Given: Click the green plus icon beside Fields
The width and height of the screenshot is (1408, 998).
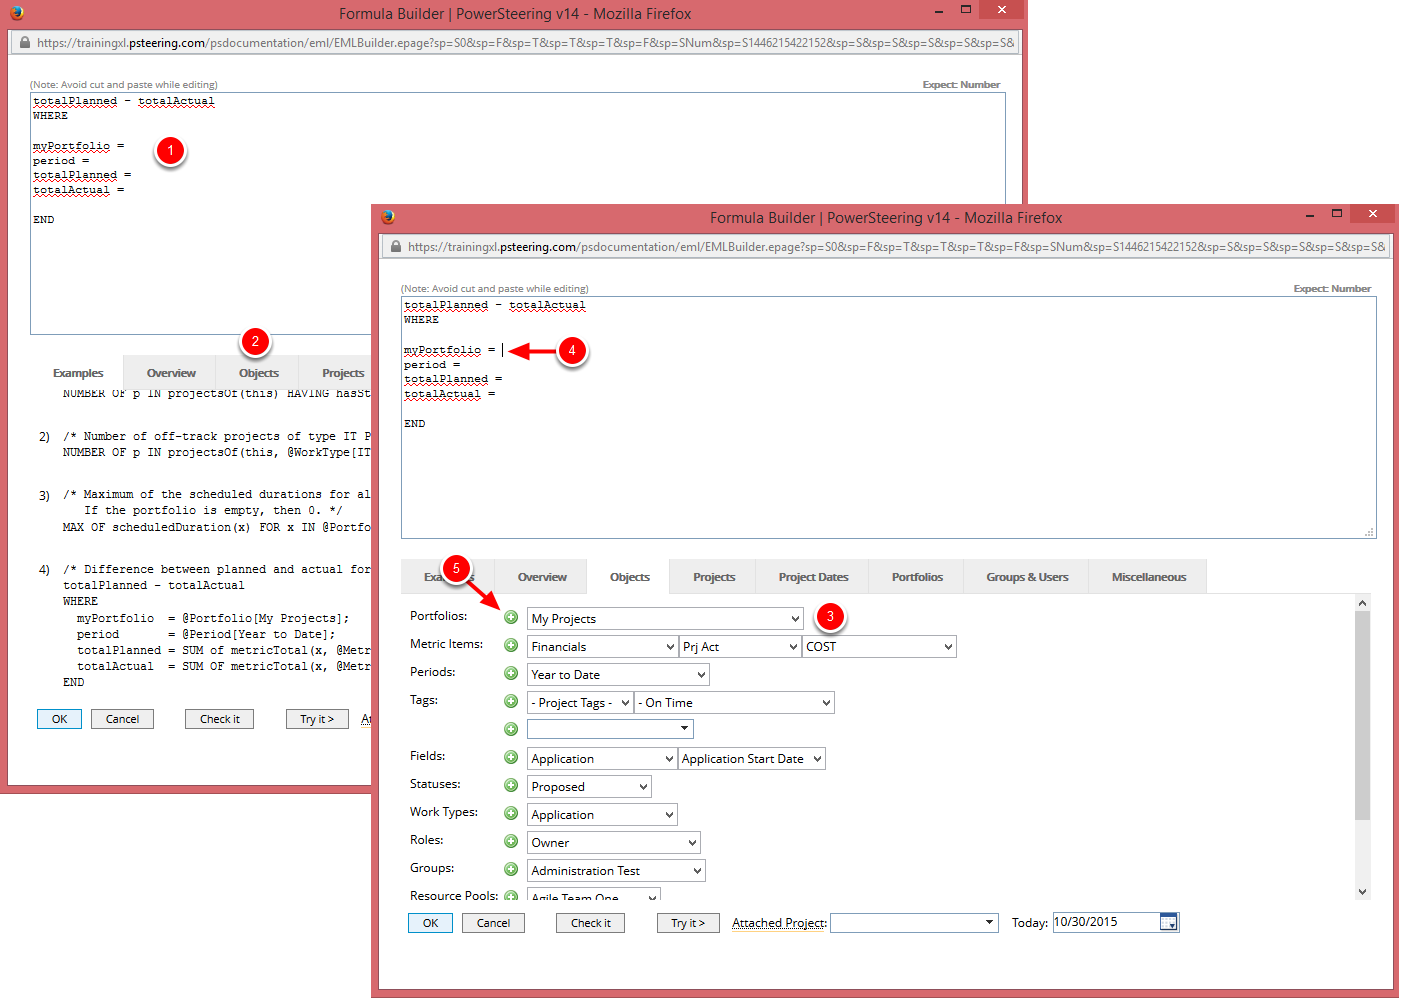Looking at the screenshot, I should click(511, 757).
